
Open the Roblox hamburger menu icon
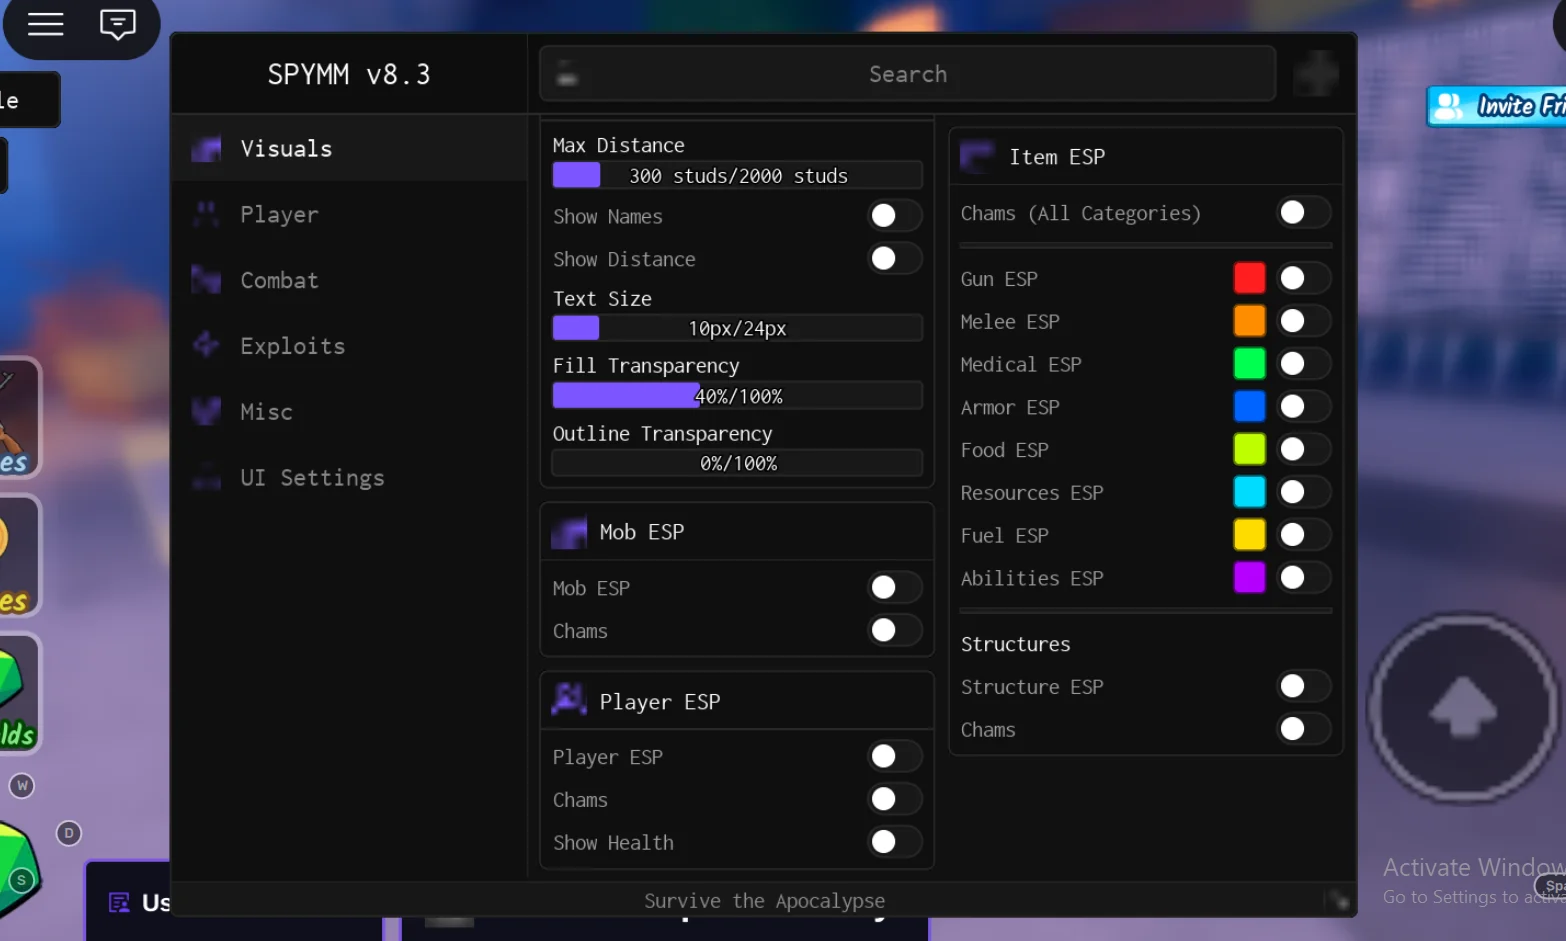coord(45,24)
